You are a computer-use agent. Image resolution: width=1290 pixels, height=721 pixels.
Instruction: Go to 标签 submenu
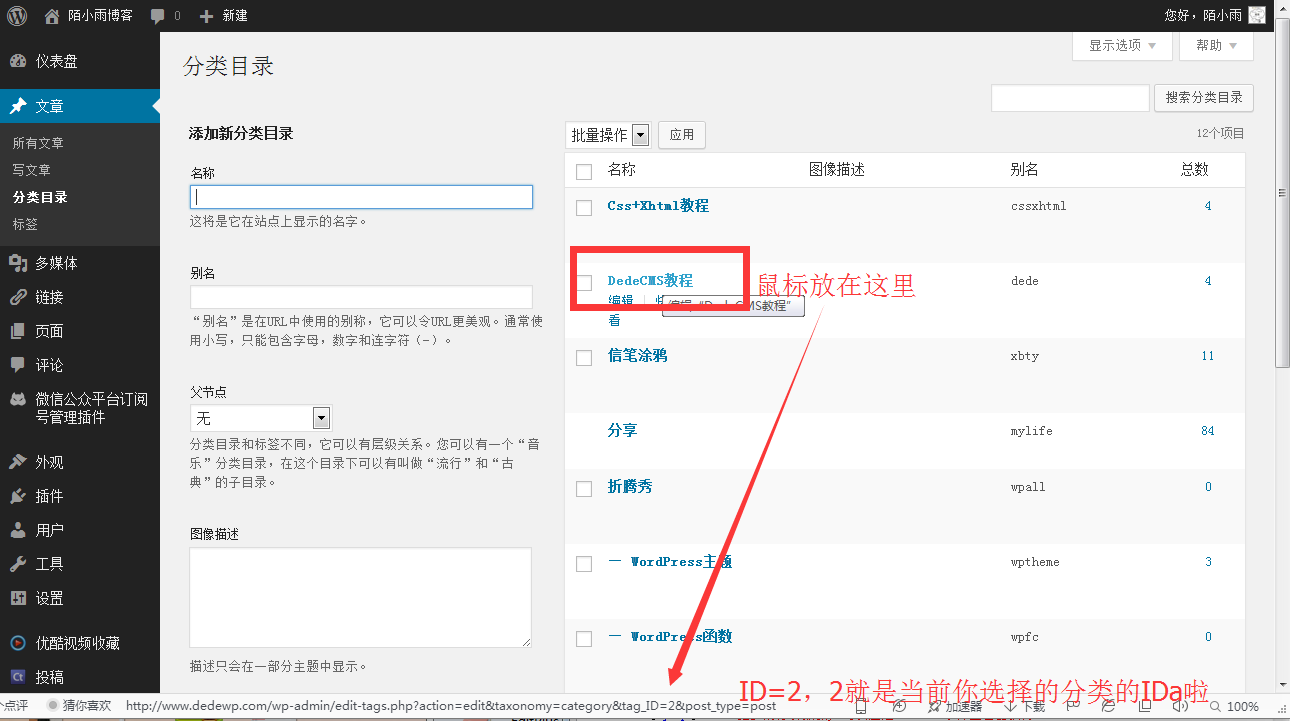(x=25, y=224)
